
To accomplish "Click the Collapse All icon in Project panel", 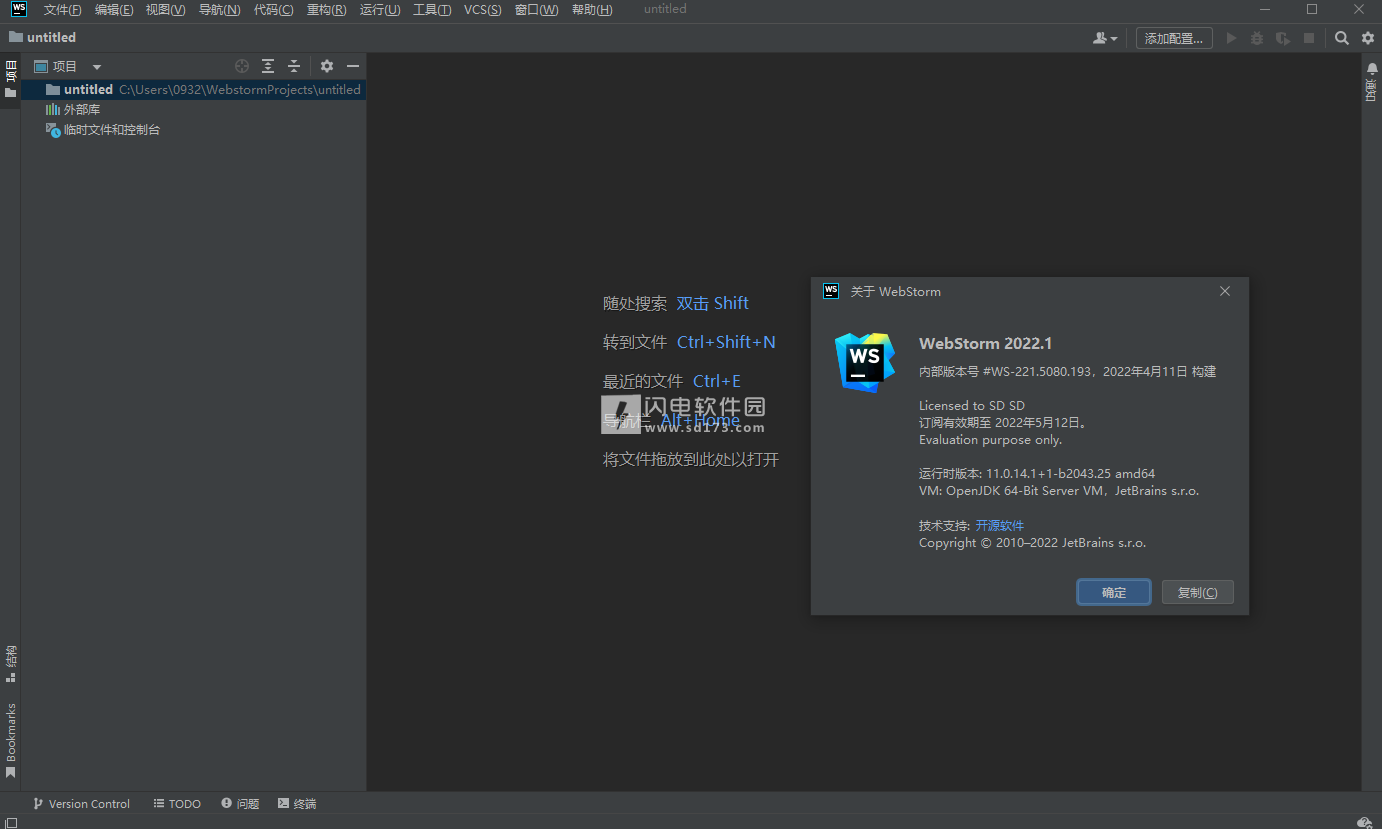I will [294, 66].
